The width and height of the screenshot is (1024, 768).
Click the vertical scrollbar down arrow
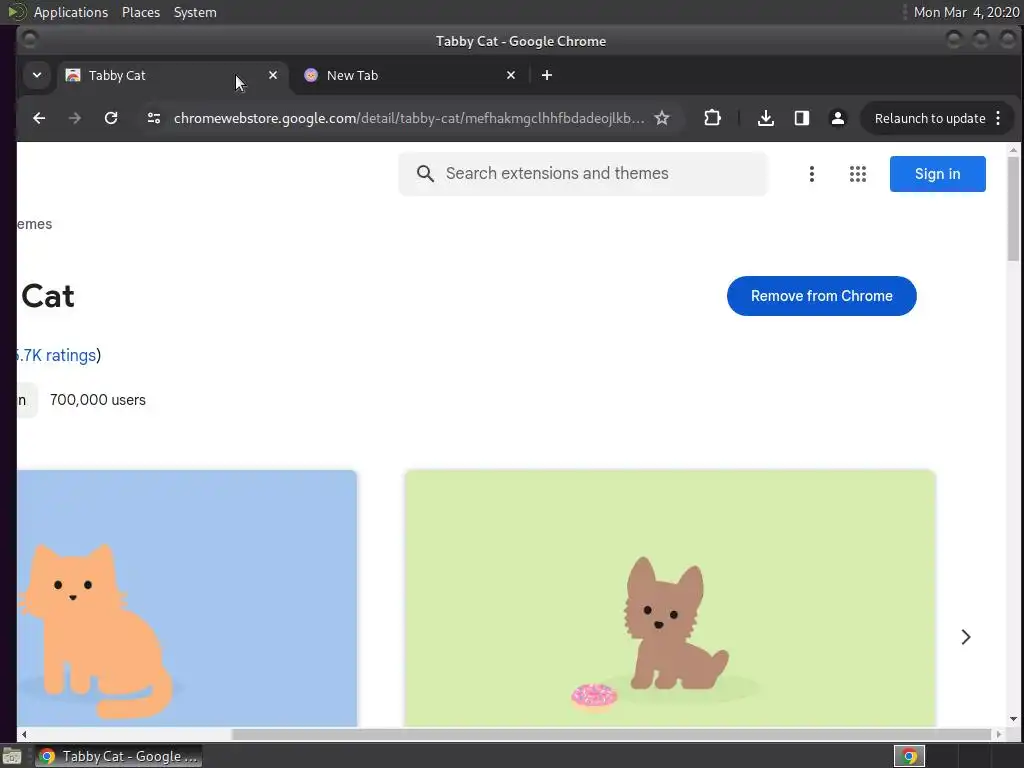pos(1013,720)
